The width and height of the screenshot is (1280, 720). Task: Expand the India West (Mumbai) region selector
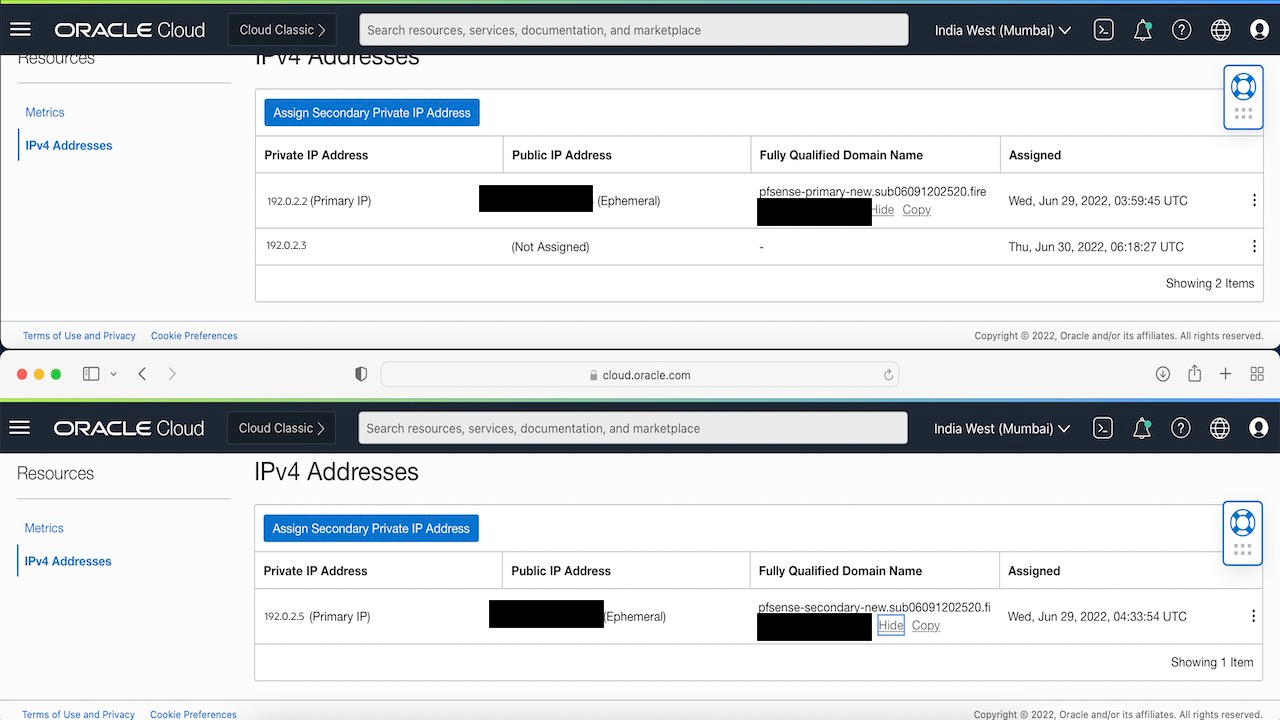point(1000,427)
